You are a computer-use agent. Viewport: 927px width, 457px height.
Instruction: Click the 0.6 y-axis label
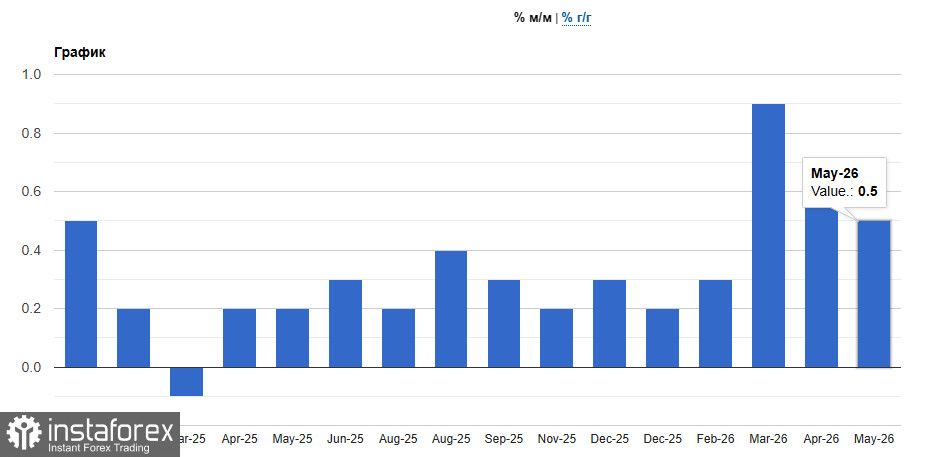pyautogui.click(x=31, y=192)
